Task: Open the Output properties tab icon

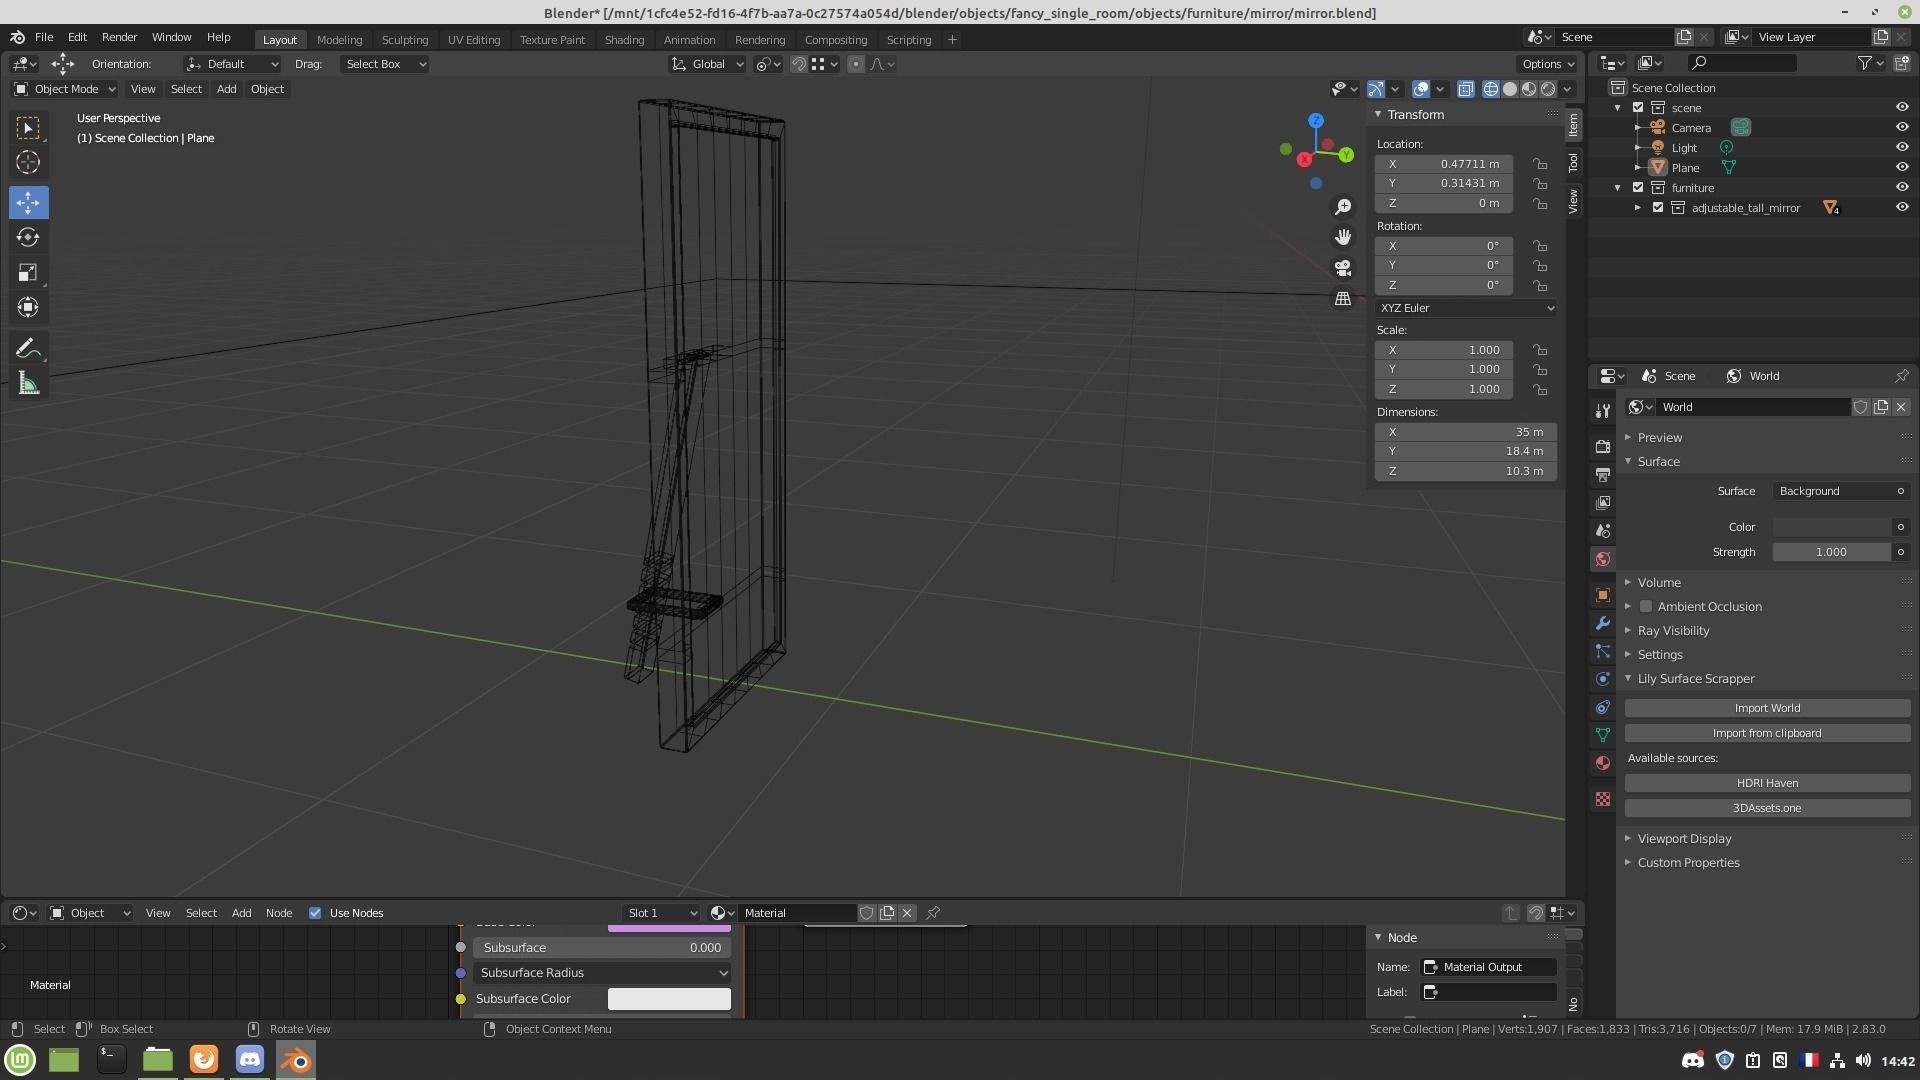Action: click(x=1603, y=474)
